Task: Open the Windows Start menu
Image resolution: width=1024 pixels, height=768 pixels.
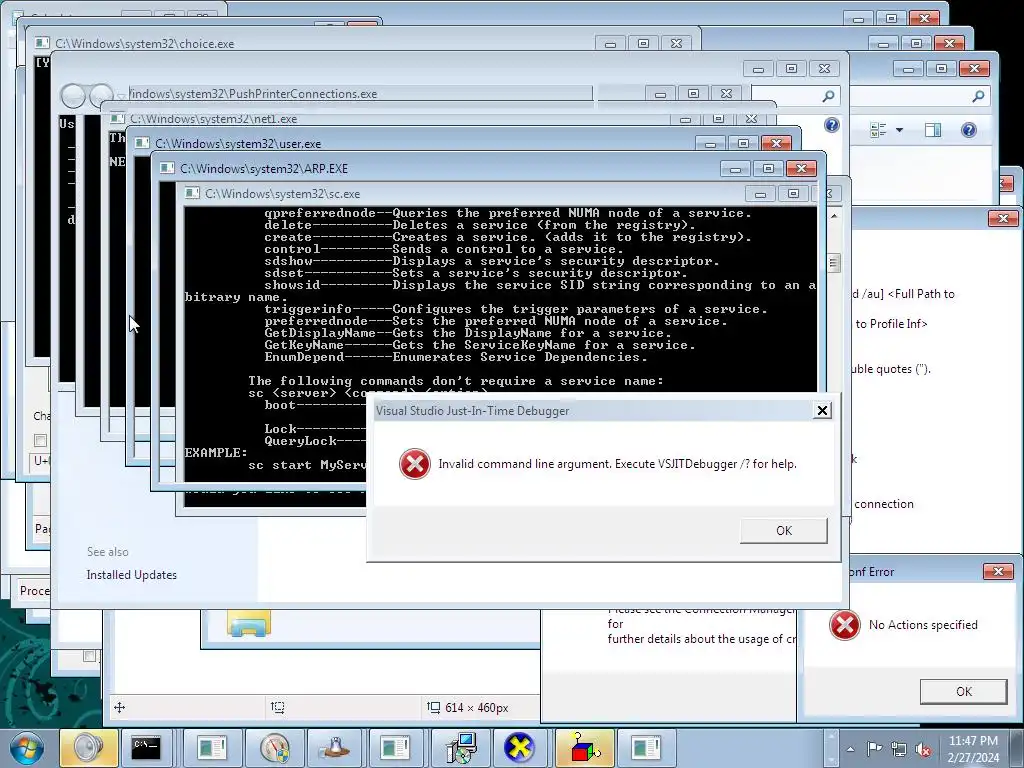Action: tap(27, 748)
